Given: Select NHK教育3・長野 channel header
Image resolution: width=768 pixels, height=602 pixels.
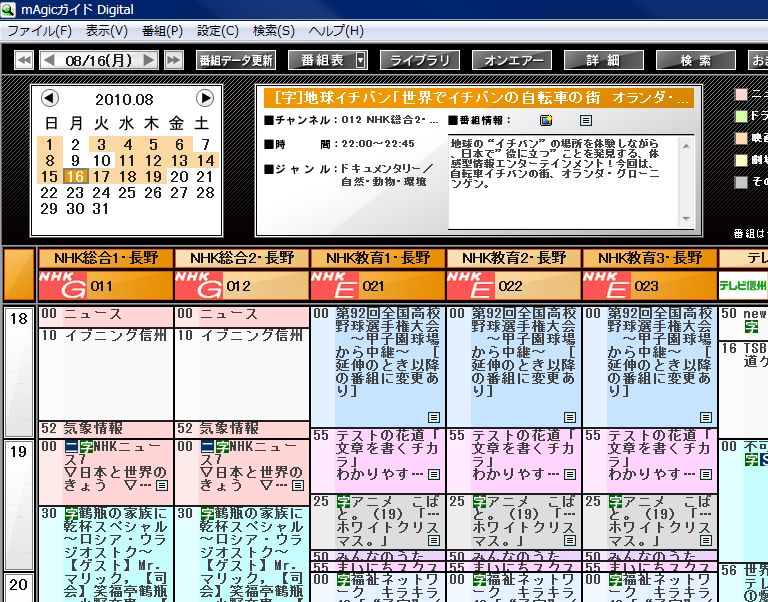Looking at the screenshot, I should click(650, 258).
